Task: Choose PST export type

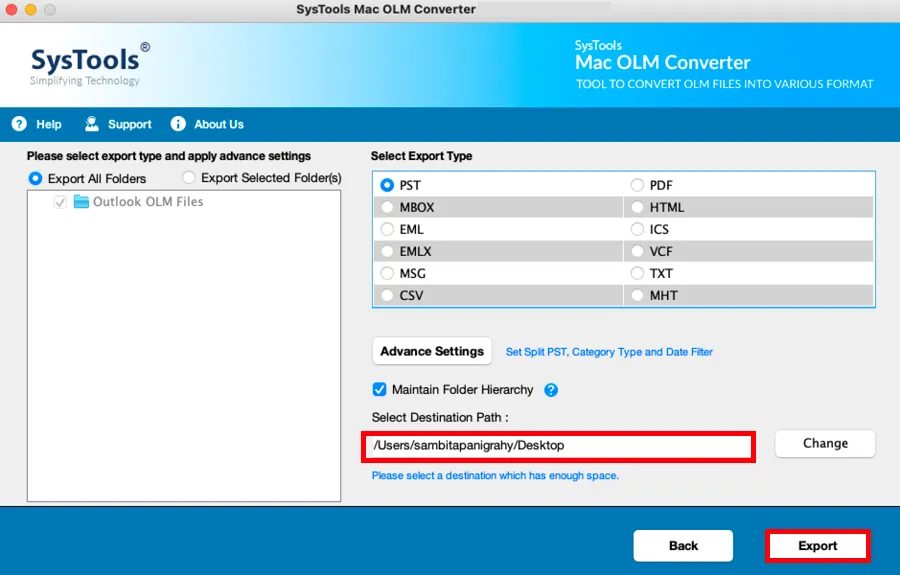Action: tap(387, 185)
